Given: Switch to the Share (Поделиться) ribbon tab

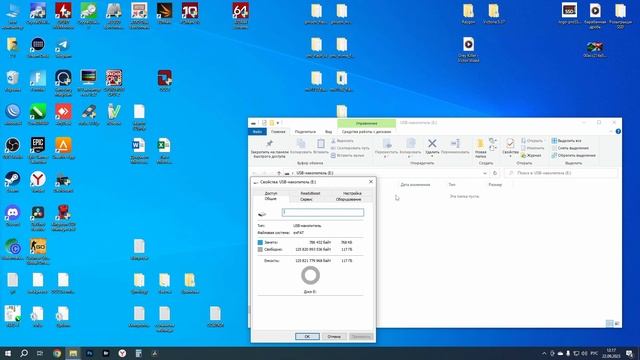Looking at the screenshot, I should pos(305,132).
